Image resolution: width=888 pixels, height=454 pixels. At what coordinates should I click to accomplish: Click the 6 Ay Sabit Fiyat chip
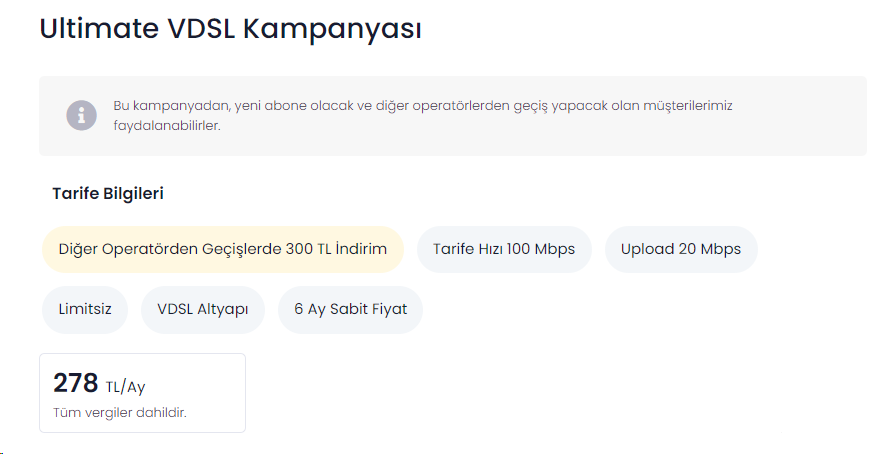coord(350,309)
